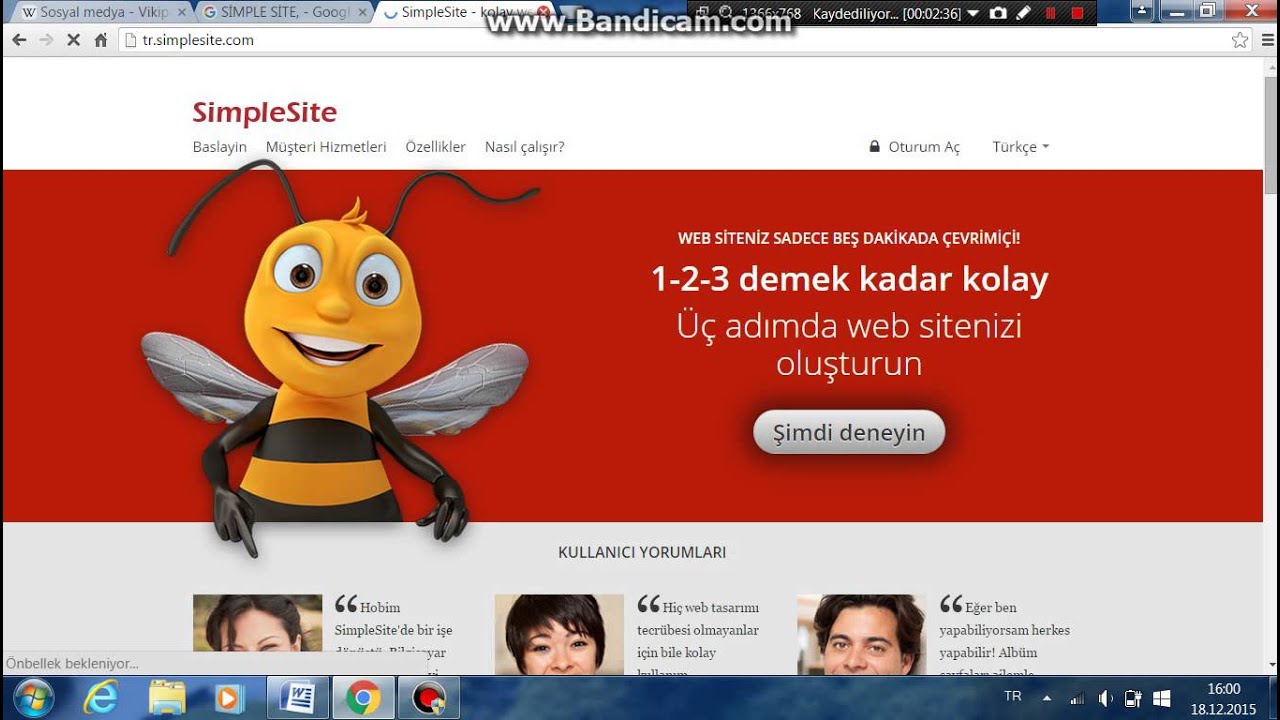The width and height of the screenshot is (1280, 720).
Task: Open File Explorer from the taskbar
Action: click(x=167, y=697)
